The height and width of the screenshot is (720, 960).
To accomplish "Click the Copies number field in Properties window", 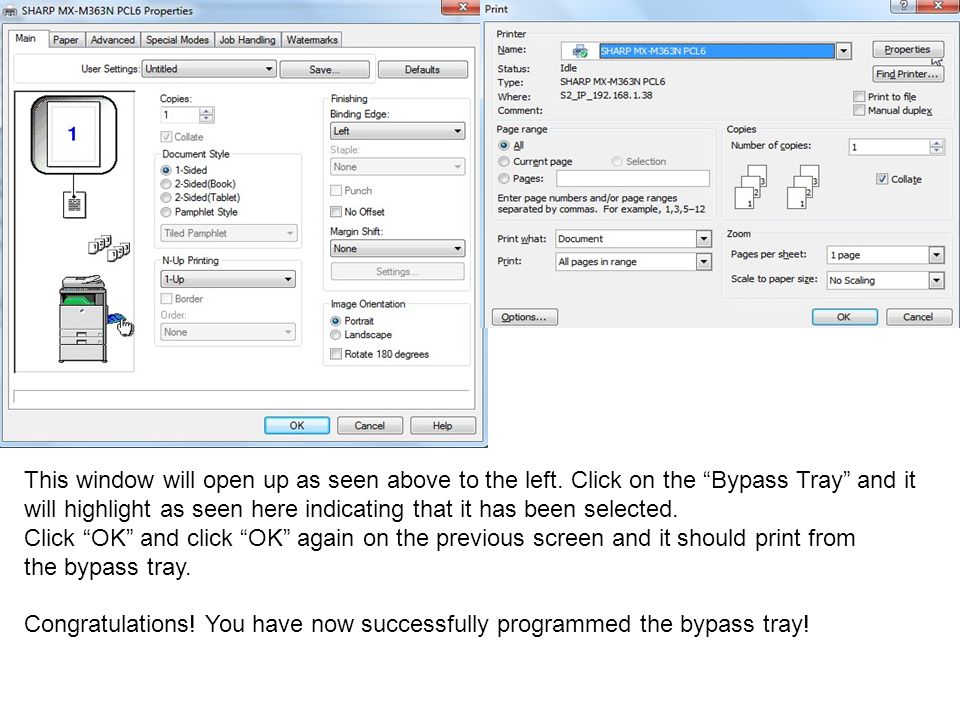I will 180,114.
